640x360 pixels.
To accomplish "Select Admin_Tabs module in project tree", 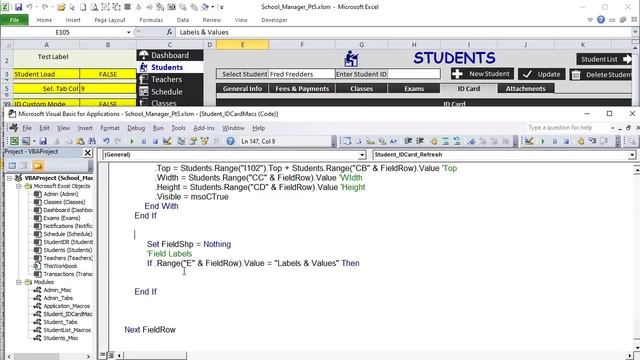I will [58, 298].
